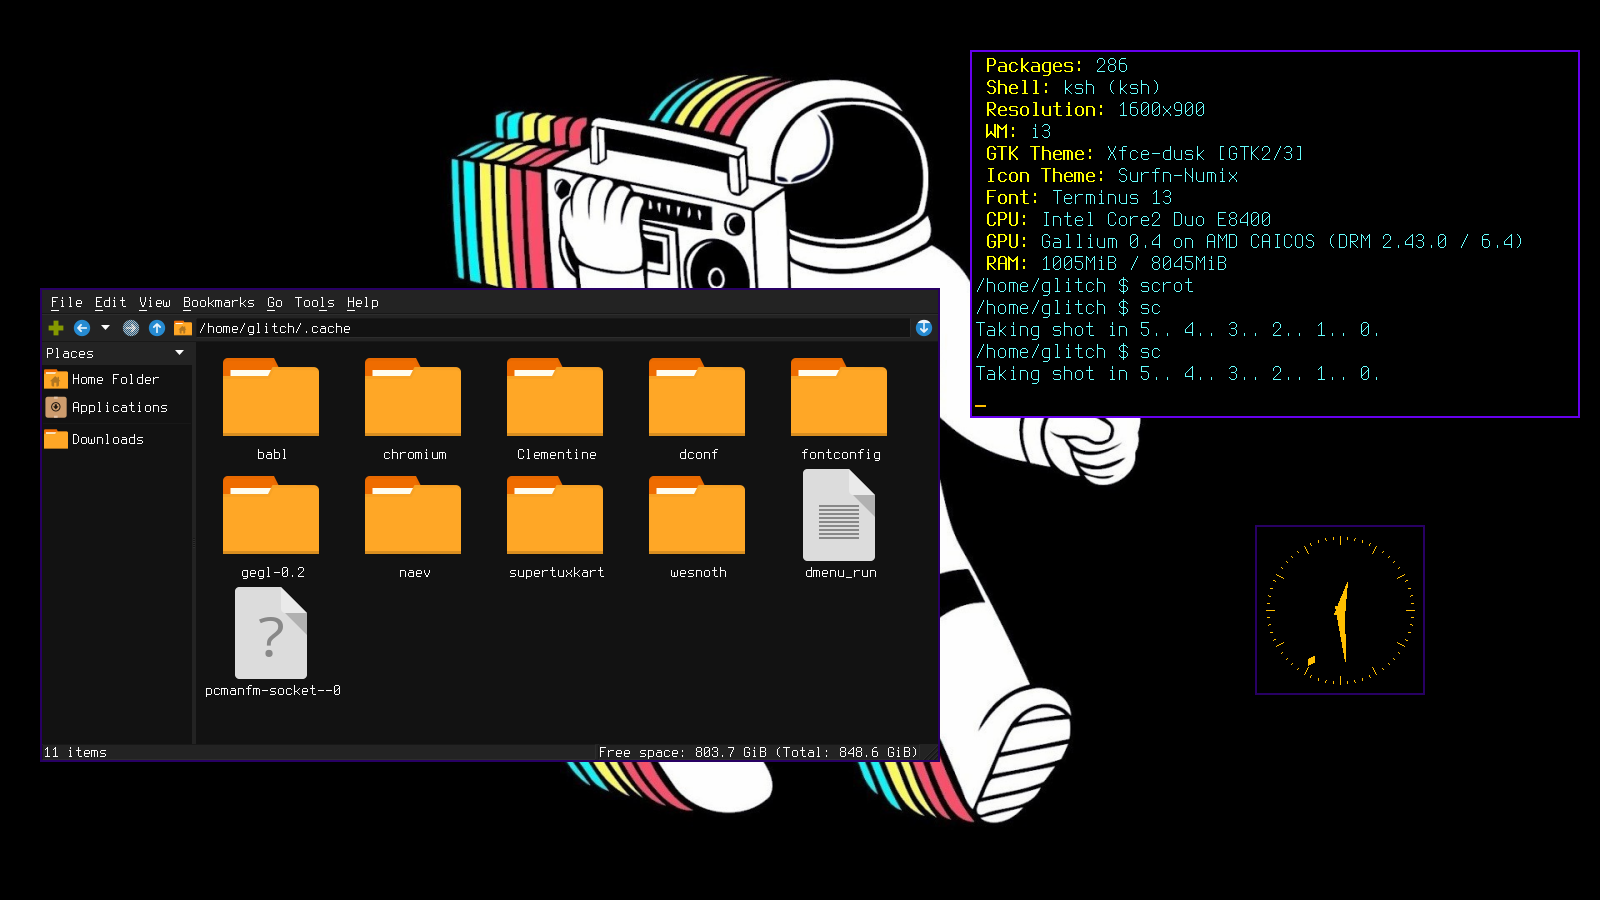
Task: Click the jump-to-path arrow beside address bar
Action: [924, 328]
